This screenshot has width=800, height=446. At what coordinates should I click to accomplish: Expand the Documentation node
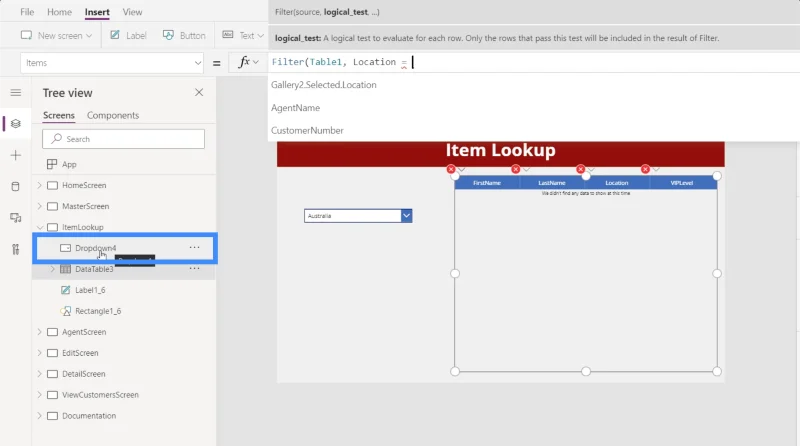coord(40,415)
